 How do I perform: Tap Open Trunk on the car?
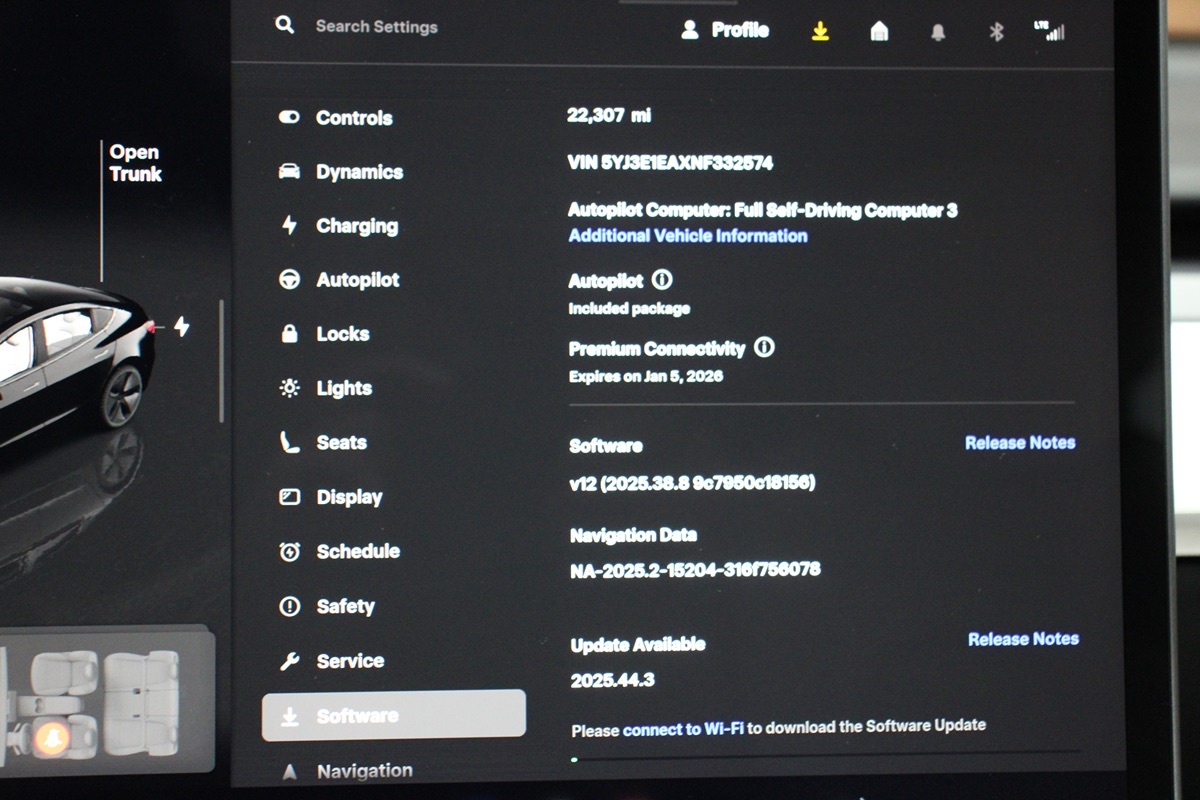click(135, 163)
